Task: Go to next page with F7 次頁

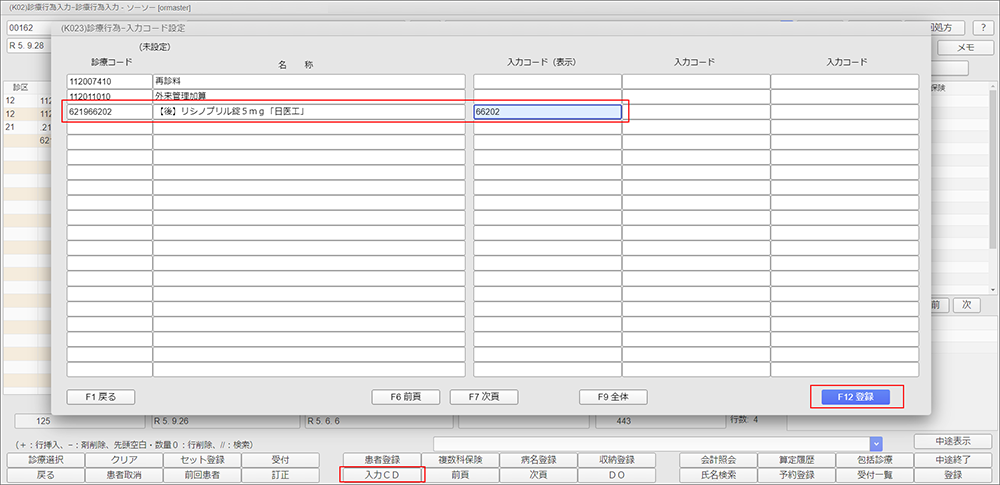Action: (484, 397)
